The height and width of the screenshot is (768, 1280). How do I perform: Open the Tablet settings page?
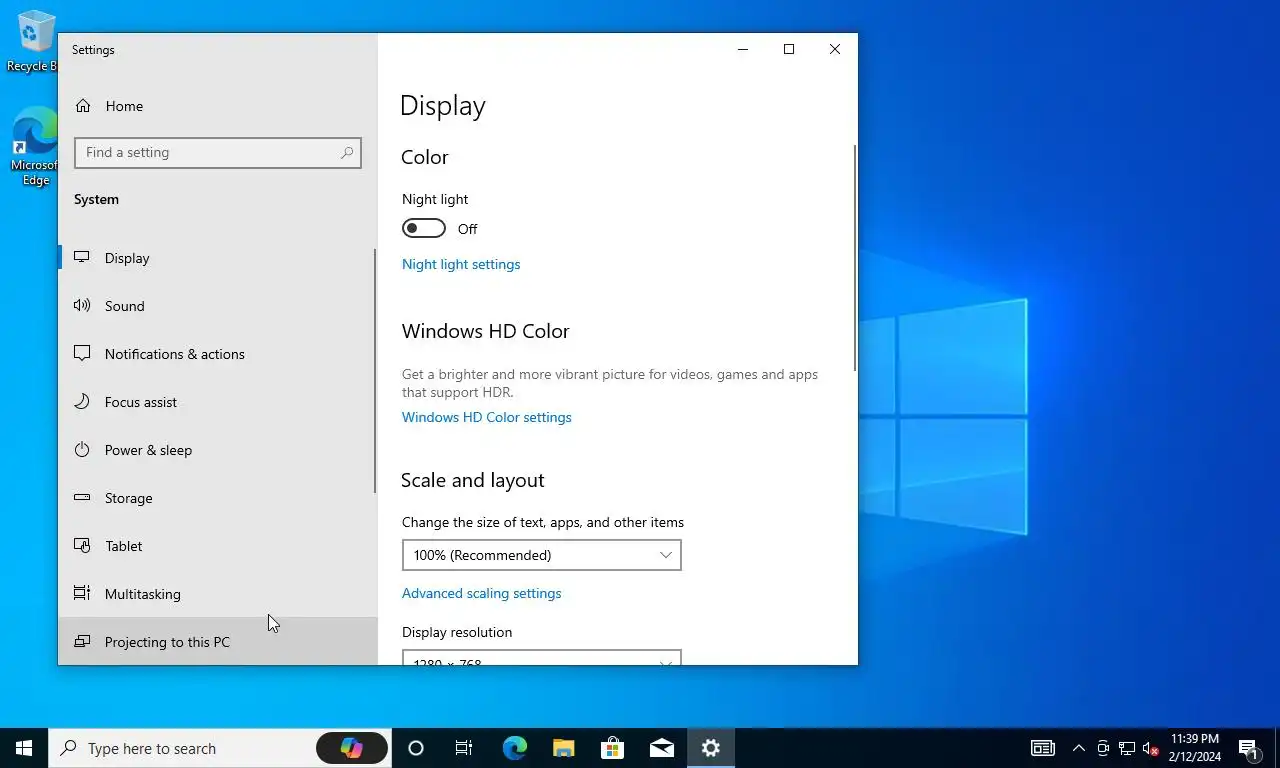point(216,546)
